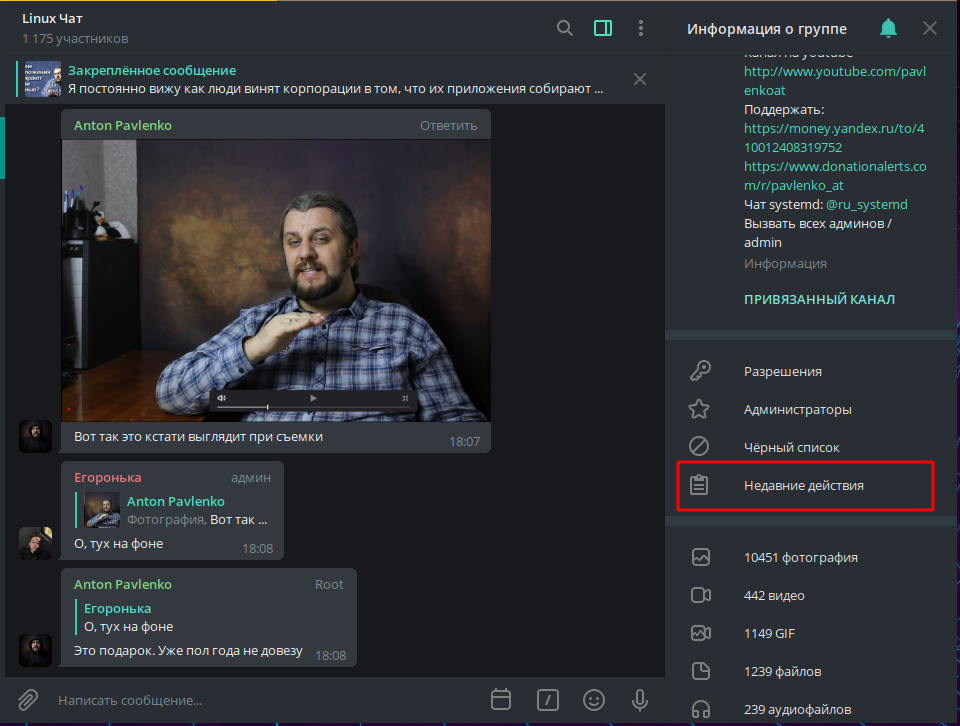Open the pinned message
Image resolution: width=960 pixels, height=726 pixels.
click(335, 80)
